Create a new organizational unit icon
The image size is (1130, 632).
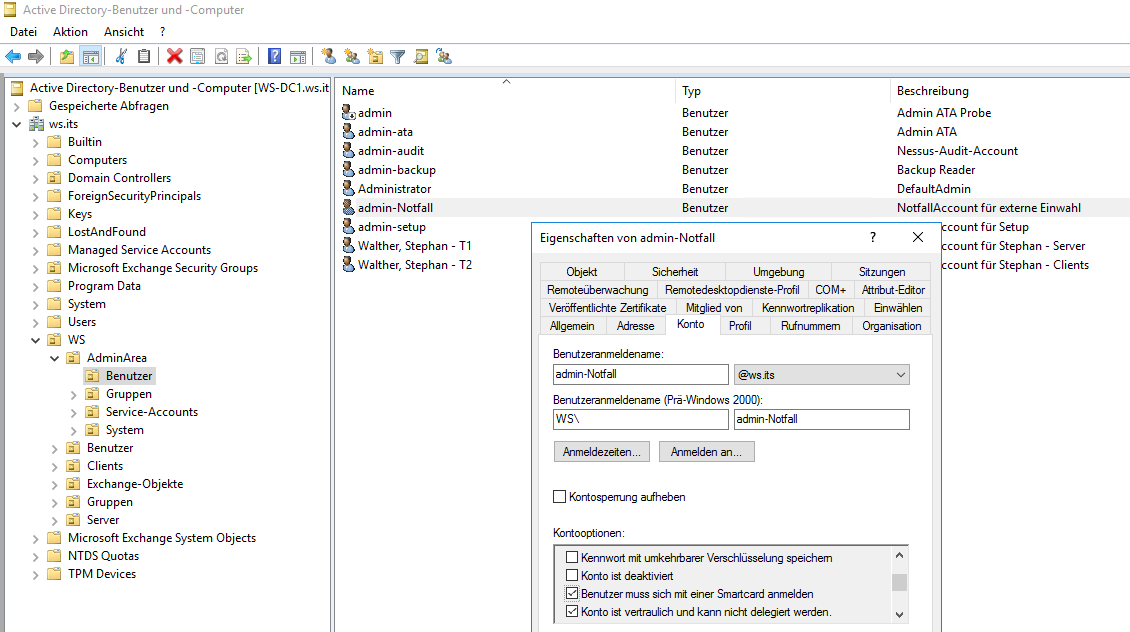point(375,56)
